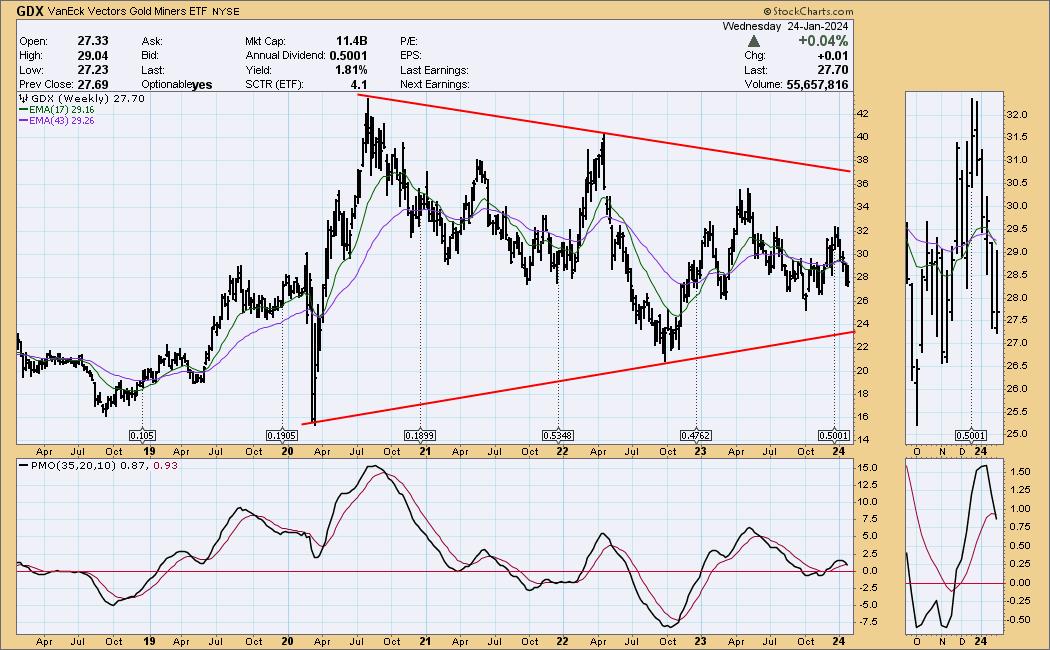The width and height of the screenshot is (1050, 650).
Task: Click the 42 price axis label
Action: pos(862,114)
